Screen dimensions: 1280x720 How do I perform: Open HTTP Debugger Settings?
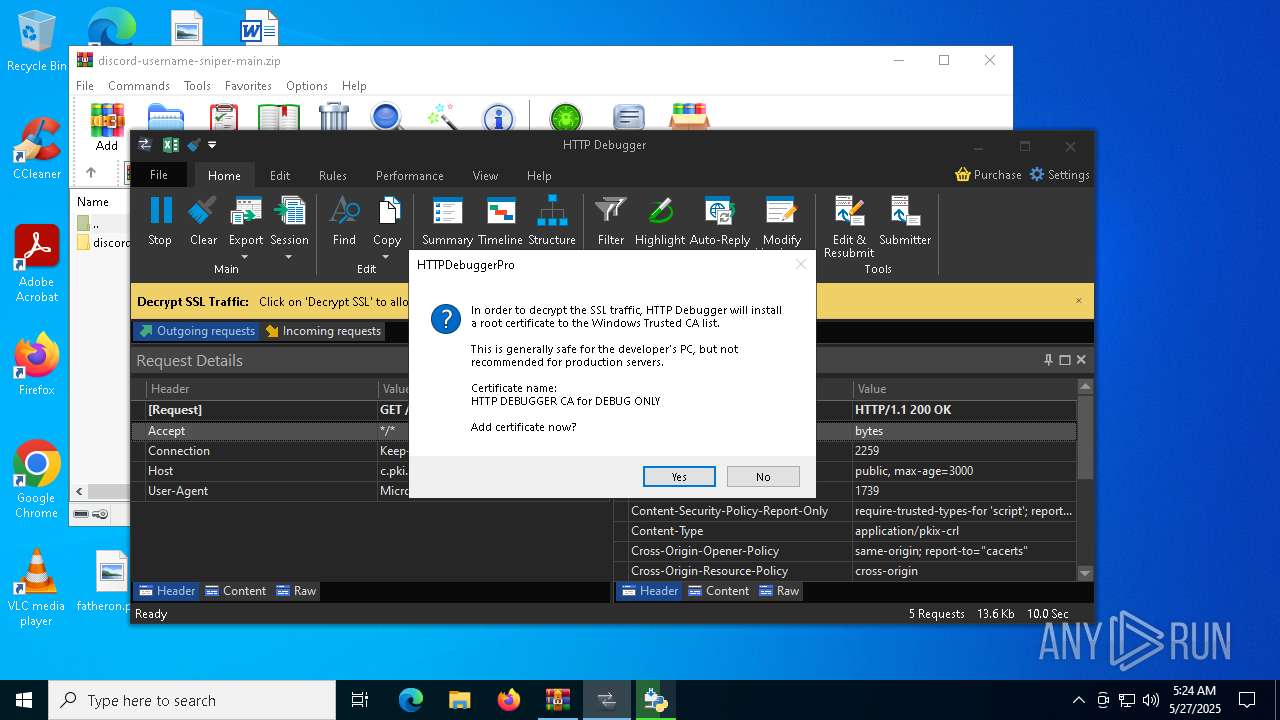(x=1059, y=174)
